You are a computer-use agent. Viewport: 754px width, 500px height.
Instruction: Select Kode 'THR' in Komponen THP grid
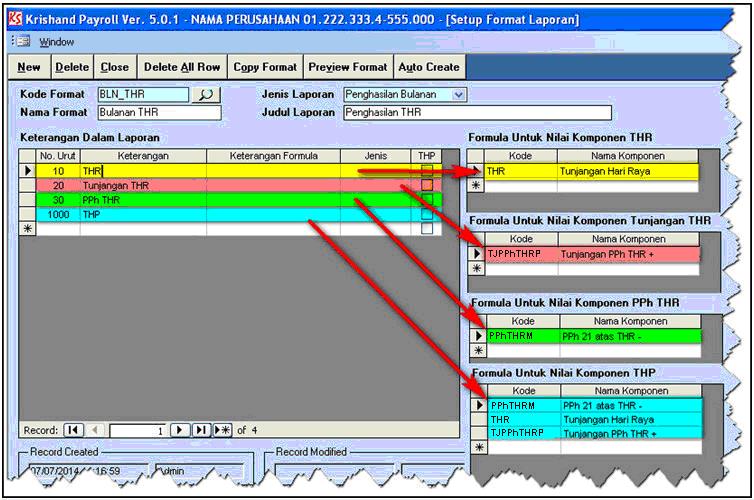(x=524, y=419)
